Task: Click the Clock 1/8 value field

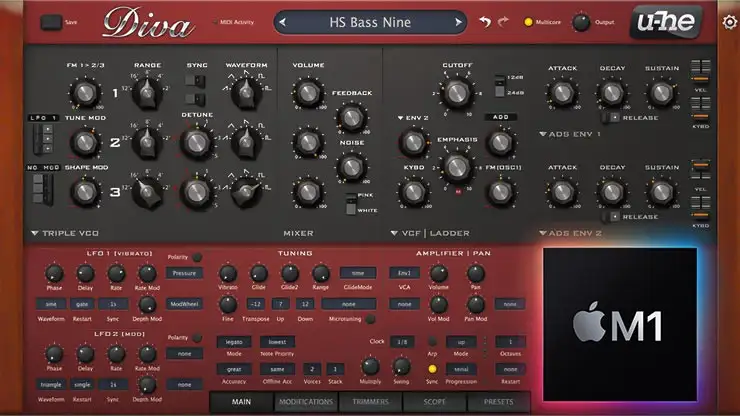Action: (402, 342)
